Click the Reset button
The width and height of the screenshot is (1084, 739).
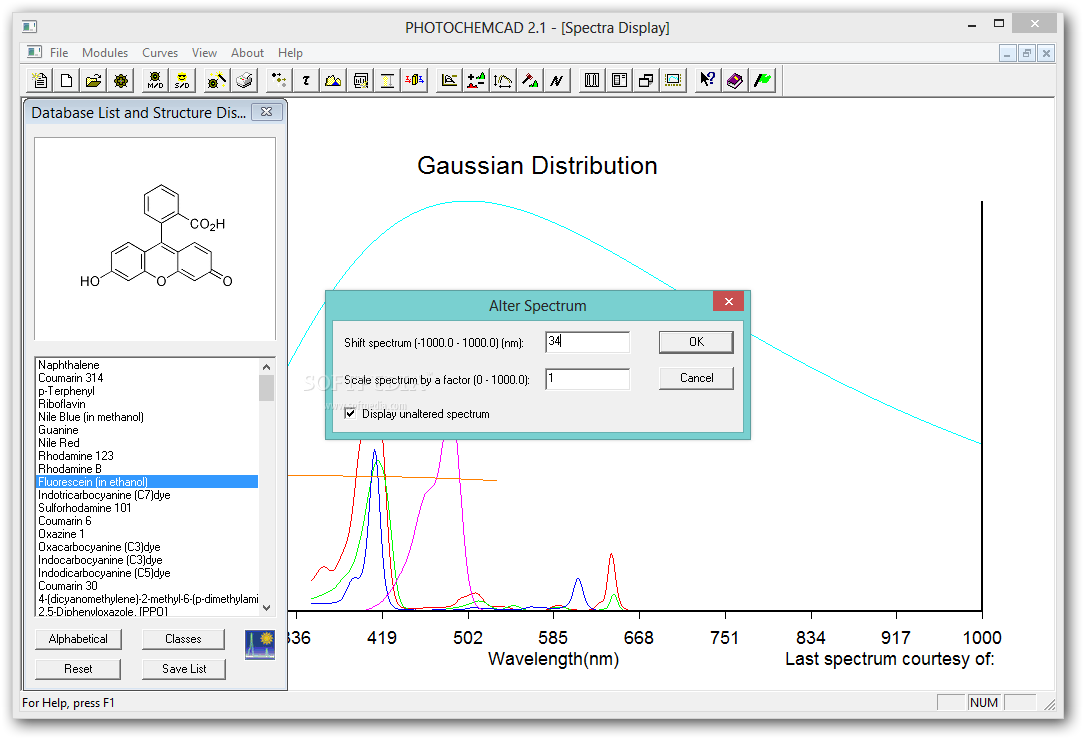(78, 668)
